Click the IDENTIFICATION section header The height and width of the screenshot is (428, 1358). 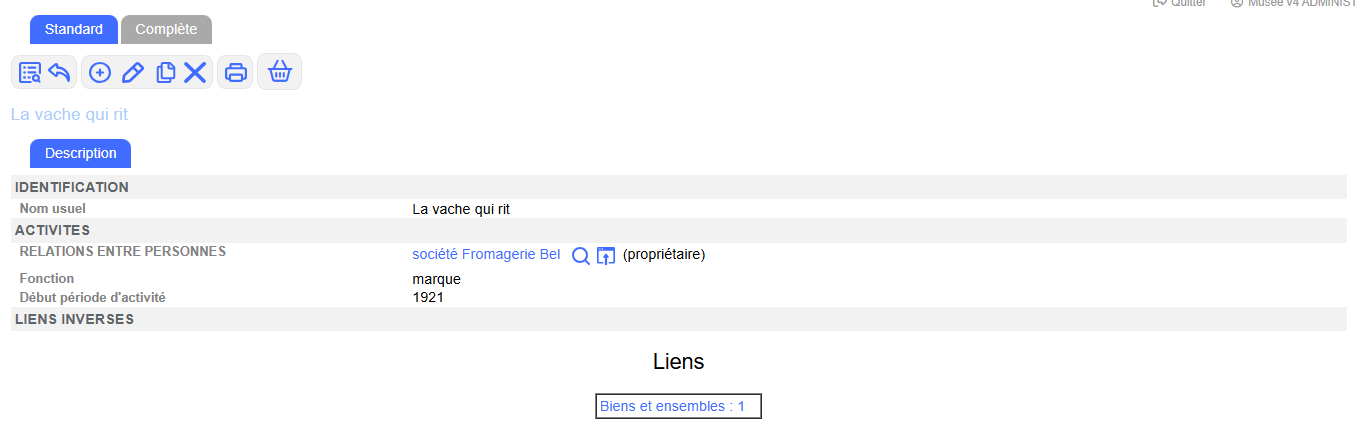[72, 187]
